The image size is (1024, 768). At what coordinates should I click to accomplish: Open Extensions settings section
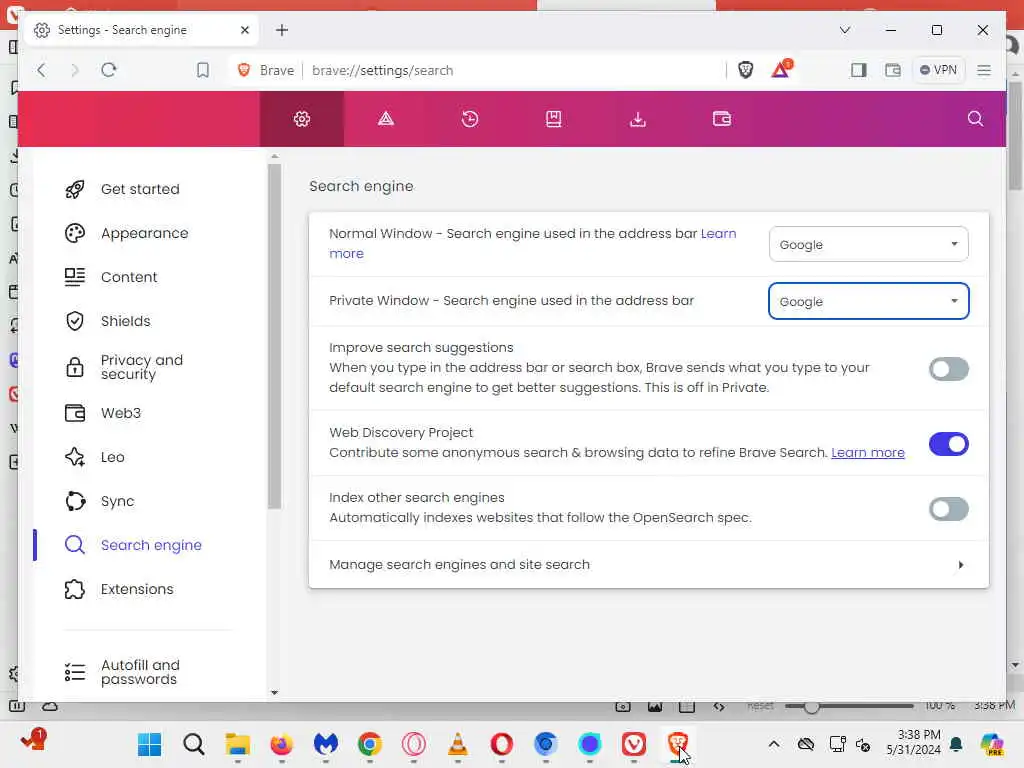click(136, 589)
